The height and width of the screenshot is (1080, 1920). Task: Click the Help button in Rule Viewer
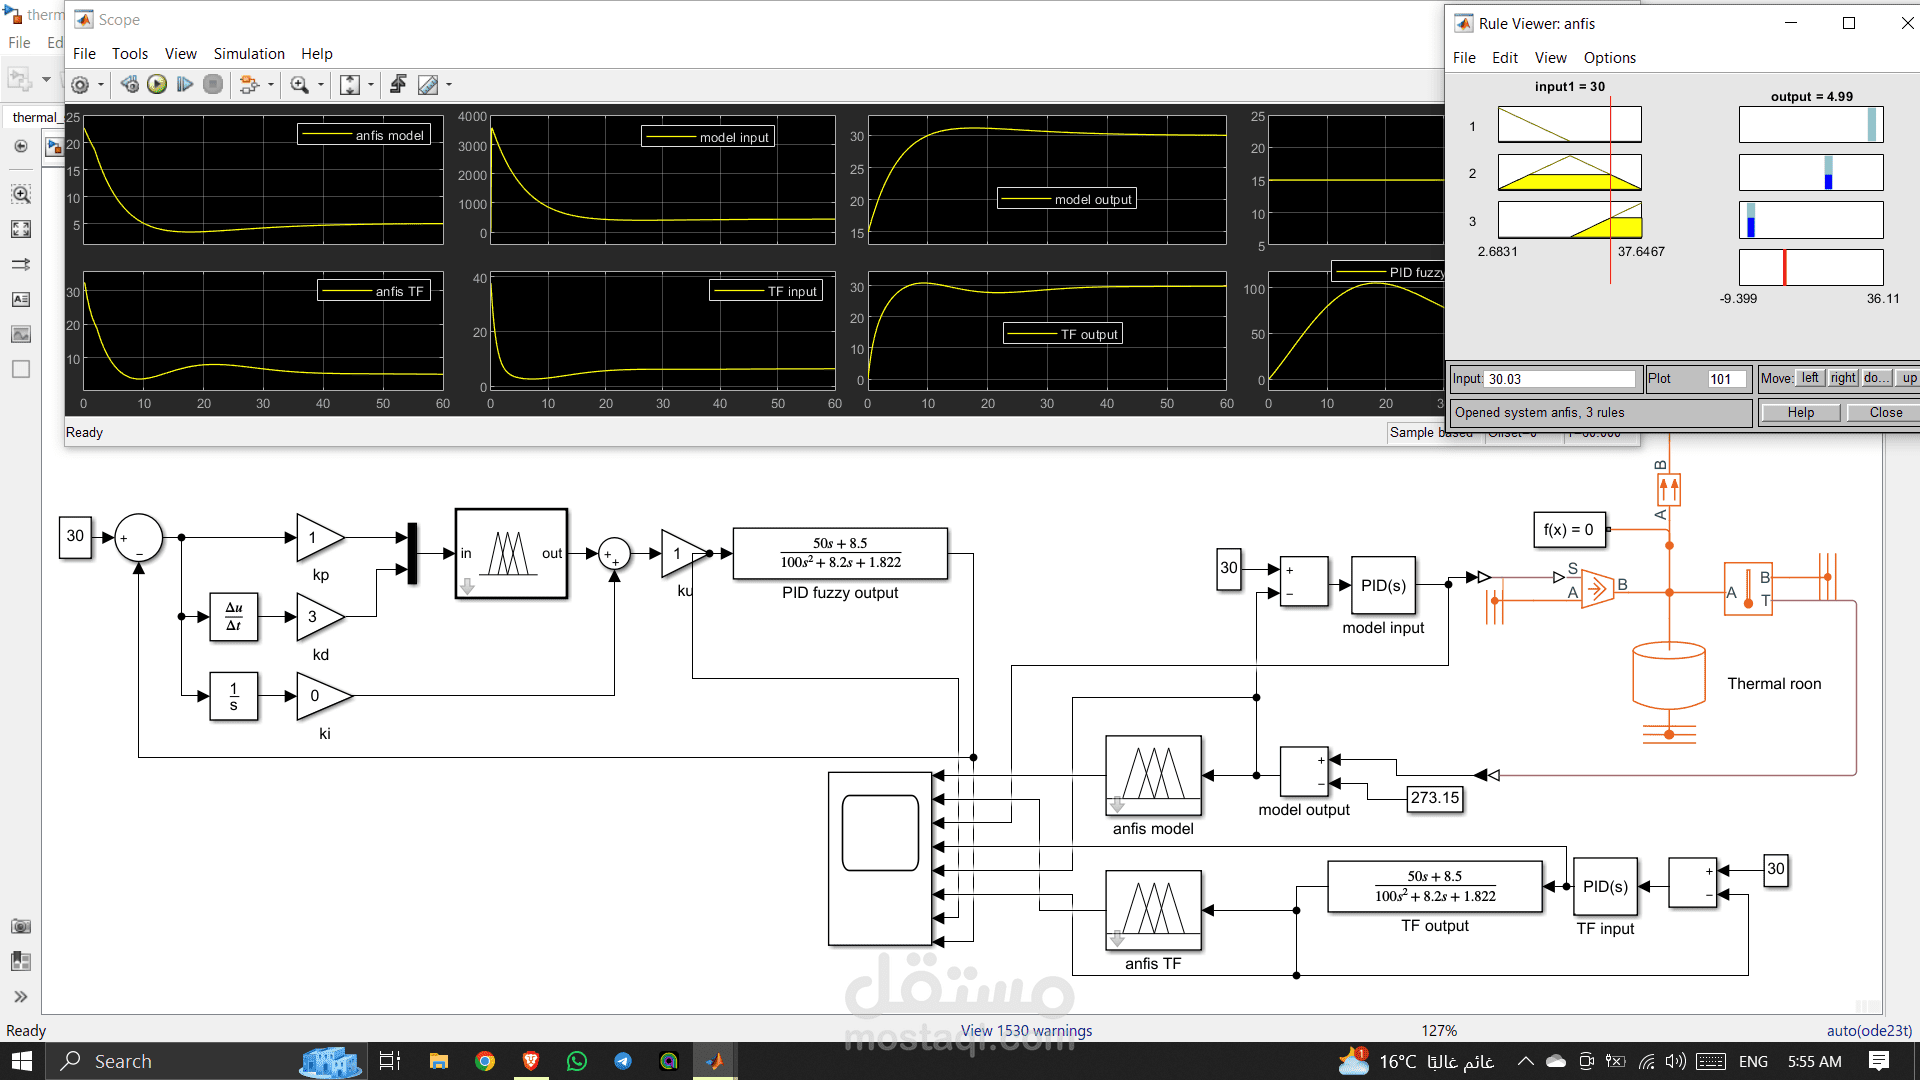pos(1800,412)
